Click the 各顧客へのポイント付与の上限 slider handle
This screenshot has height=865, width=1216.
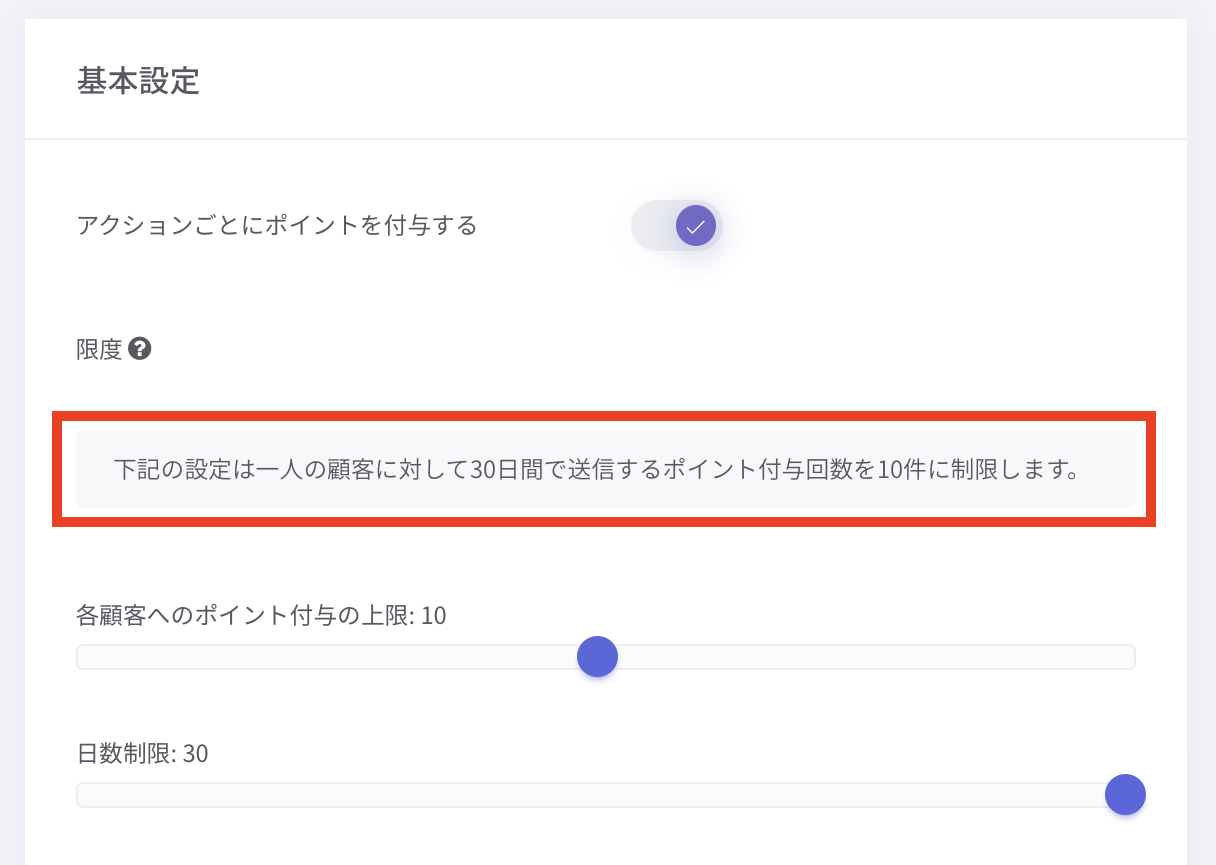point(597,657)
